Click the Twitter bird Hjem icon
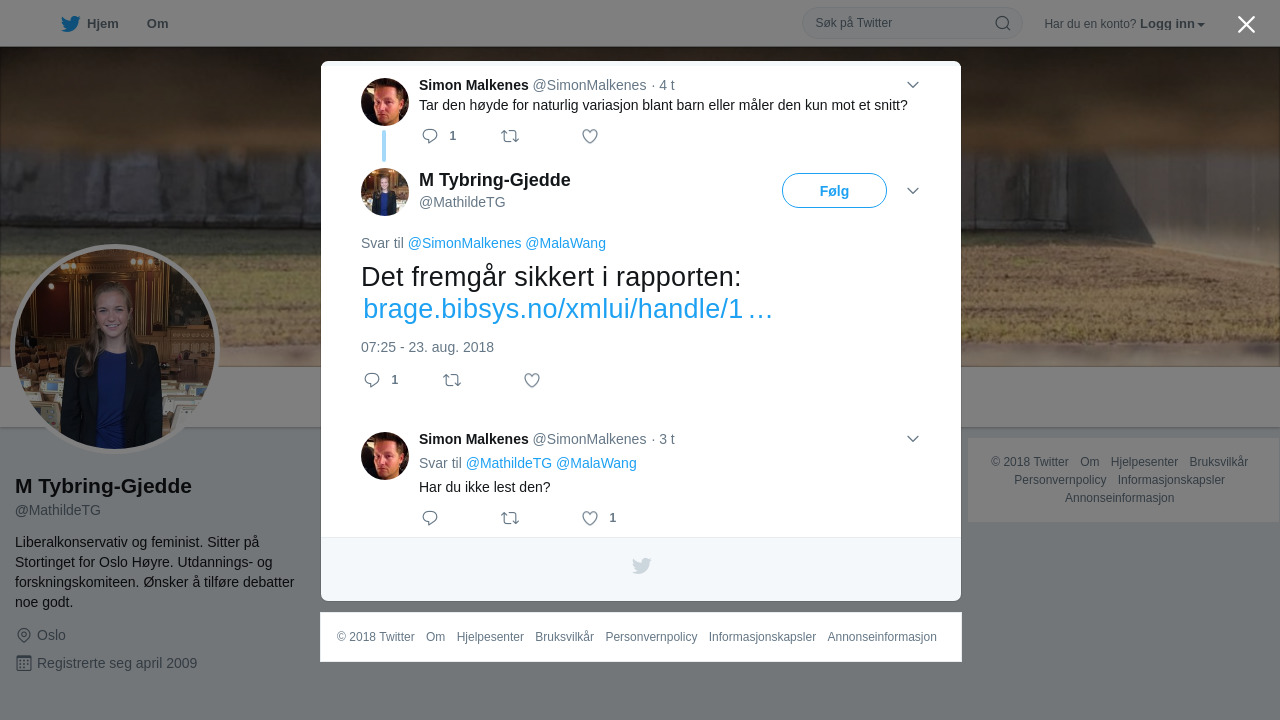This screenshot has height=720, width=1280. (x=70, y=24)
